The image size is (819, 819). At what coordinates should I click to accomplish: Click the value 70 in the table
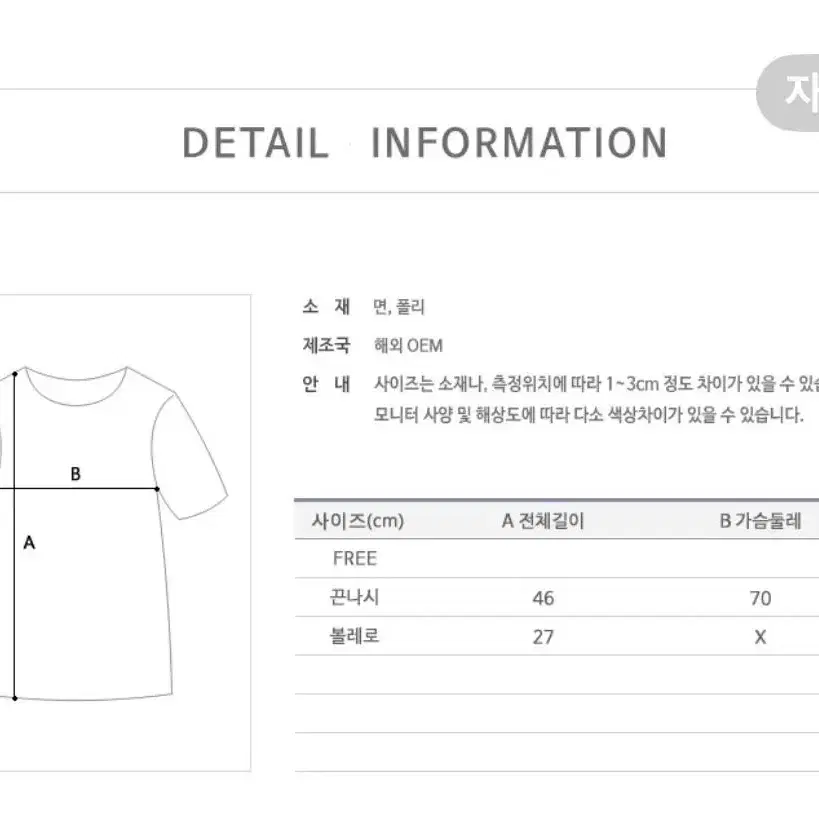coord(760,598)
